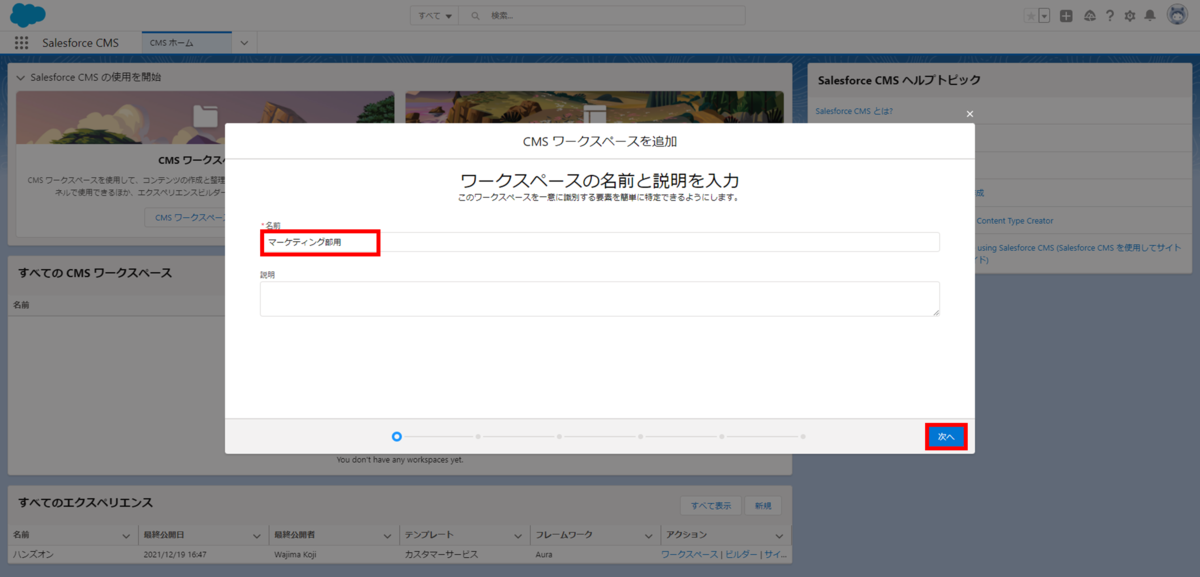This screenshot has width=1200, height=577.
Task: Open the テンプレート column menu chevron
Action: [x=518, y=535]
